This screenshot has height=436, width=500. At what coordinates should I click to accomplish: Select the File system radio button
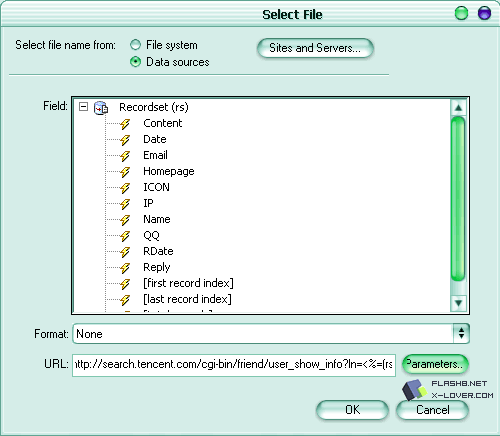click(135, 45)
